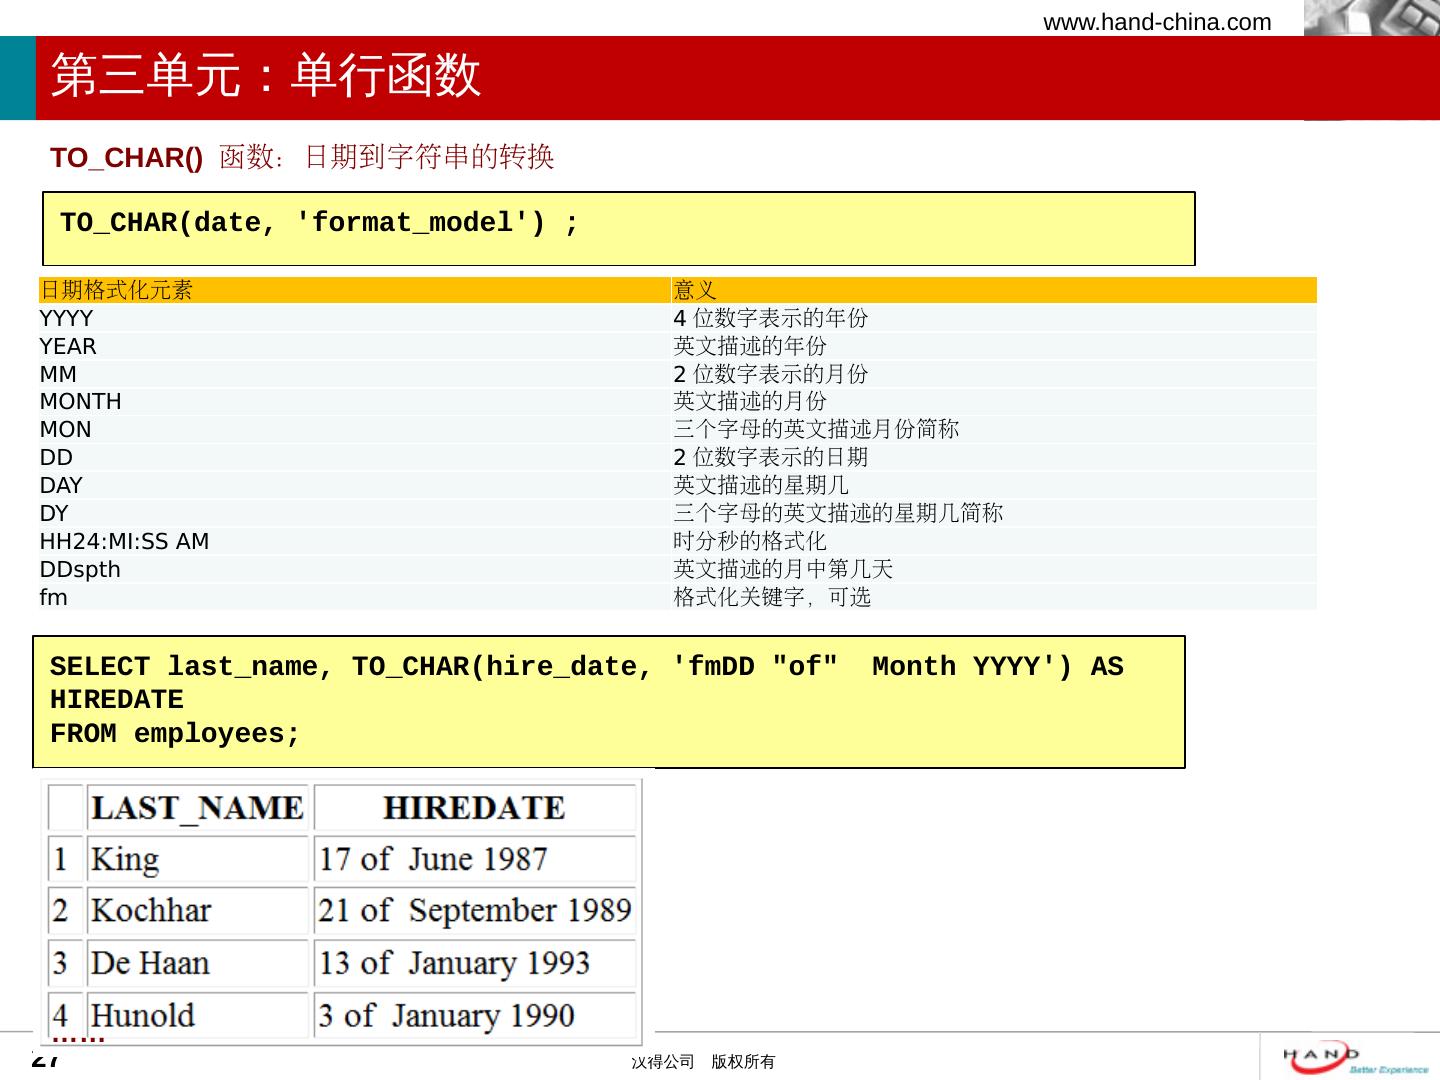Click the TO_CHAR(date, 'format_model') syntax box
The height and width of the screenshot is (1080, 1440).
click(x=618, y=228)
